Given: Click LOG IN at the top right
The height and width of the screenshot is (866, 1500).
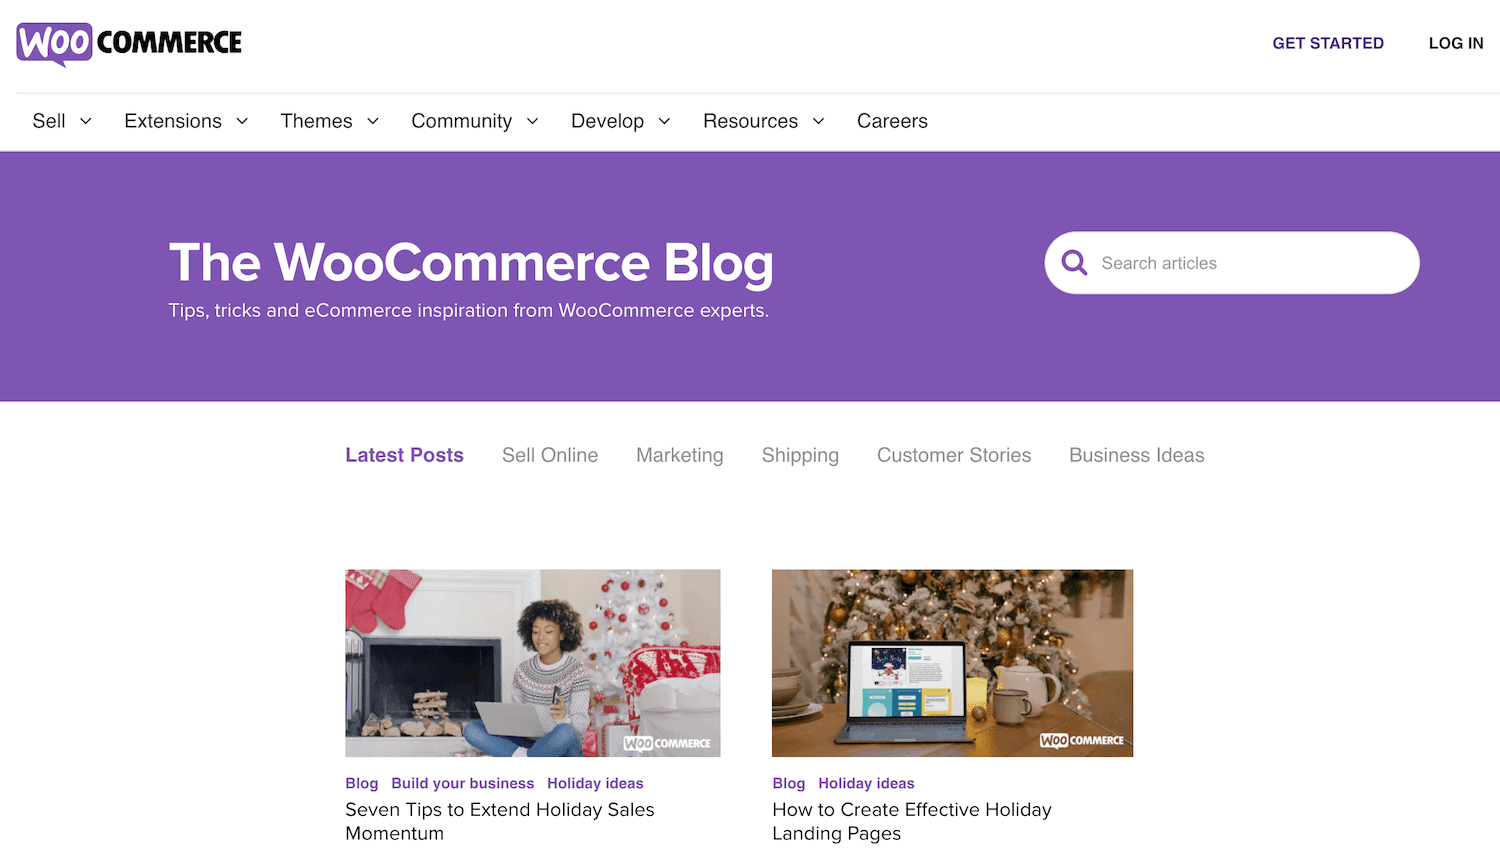Looking at the screenshot, I should [1456, 43].
